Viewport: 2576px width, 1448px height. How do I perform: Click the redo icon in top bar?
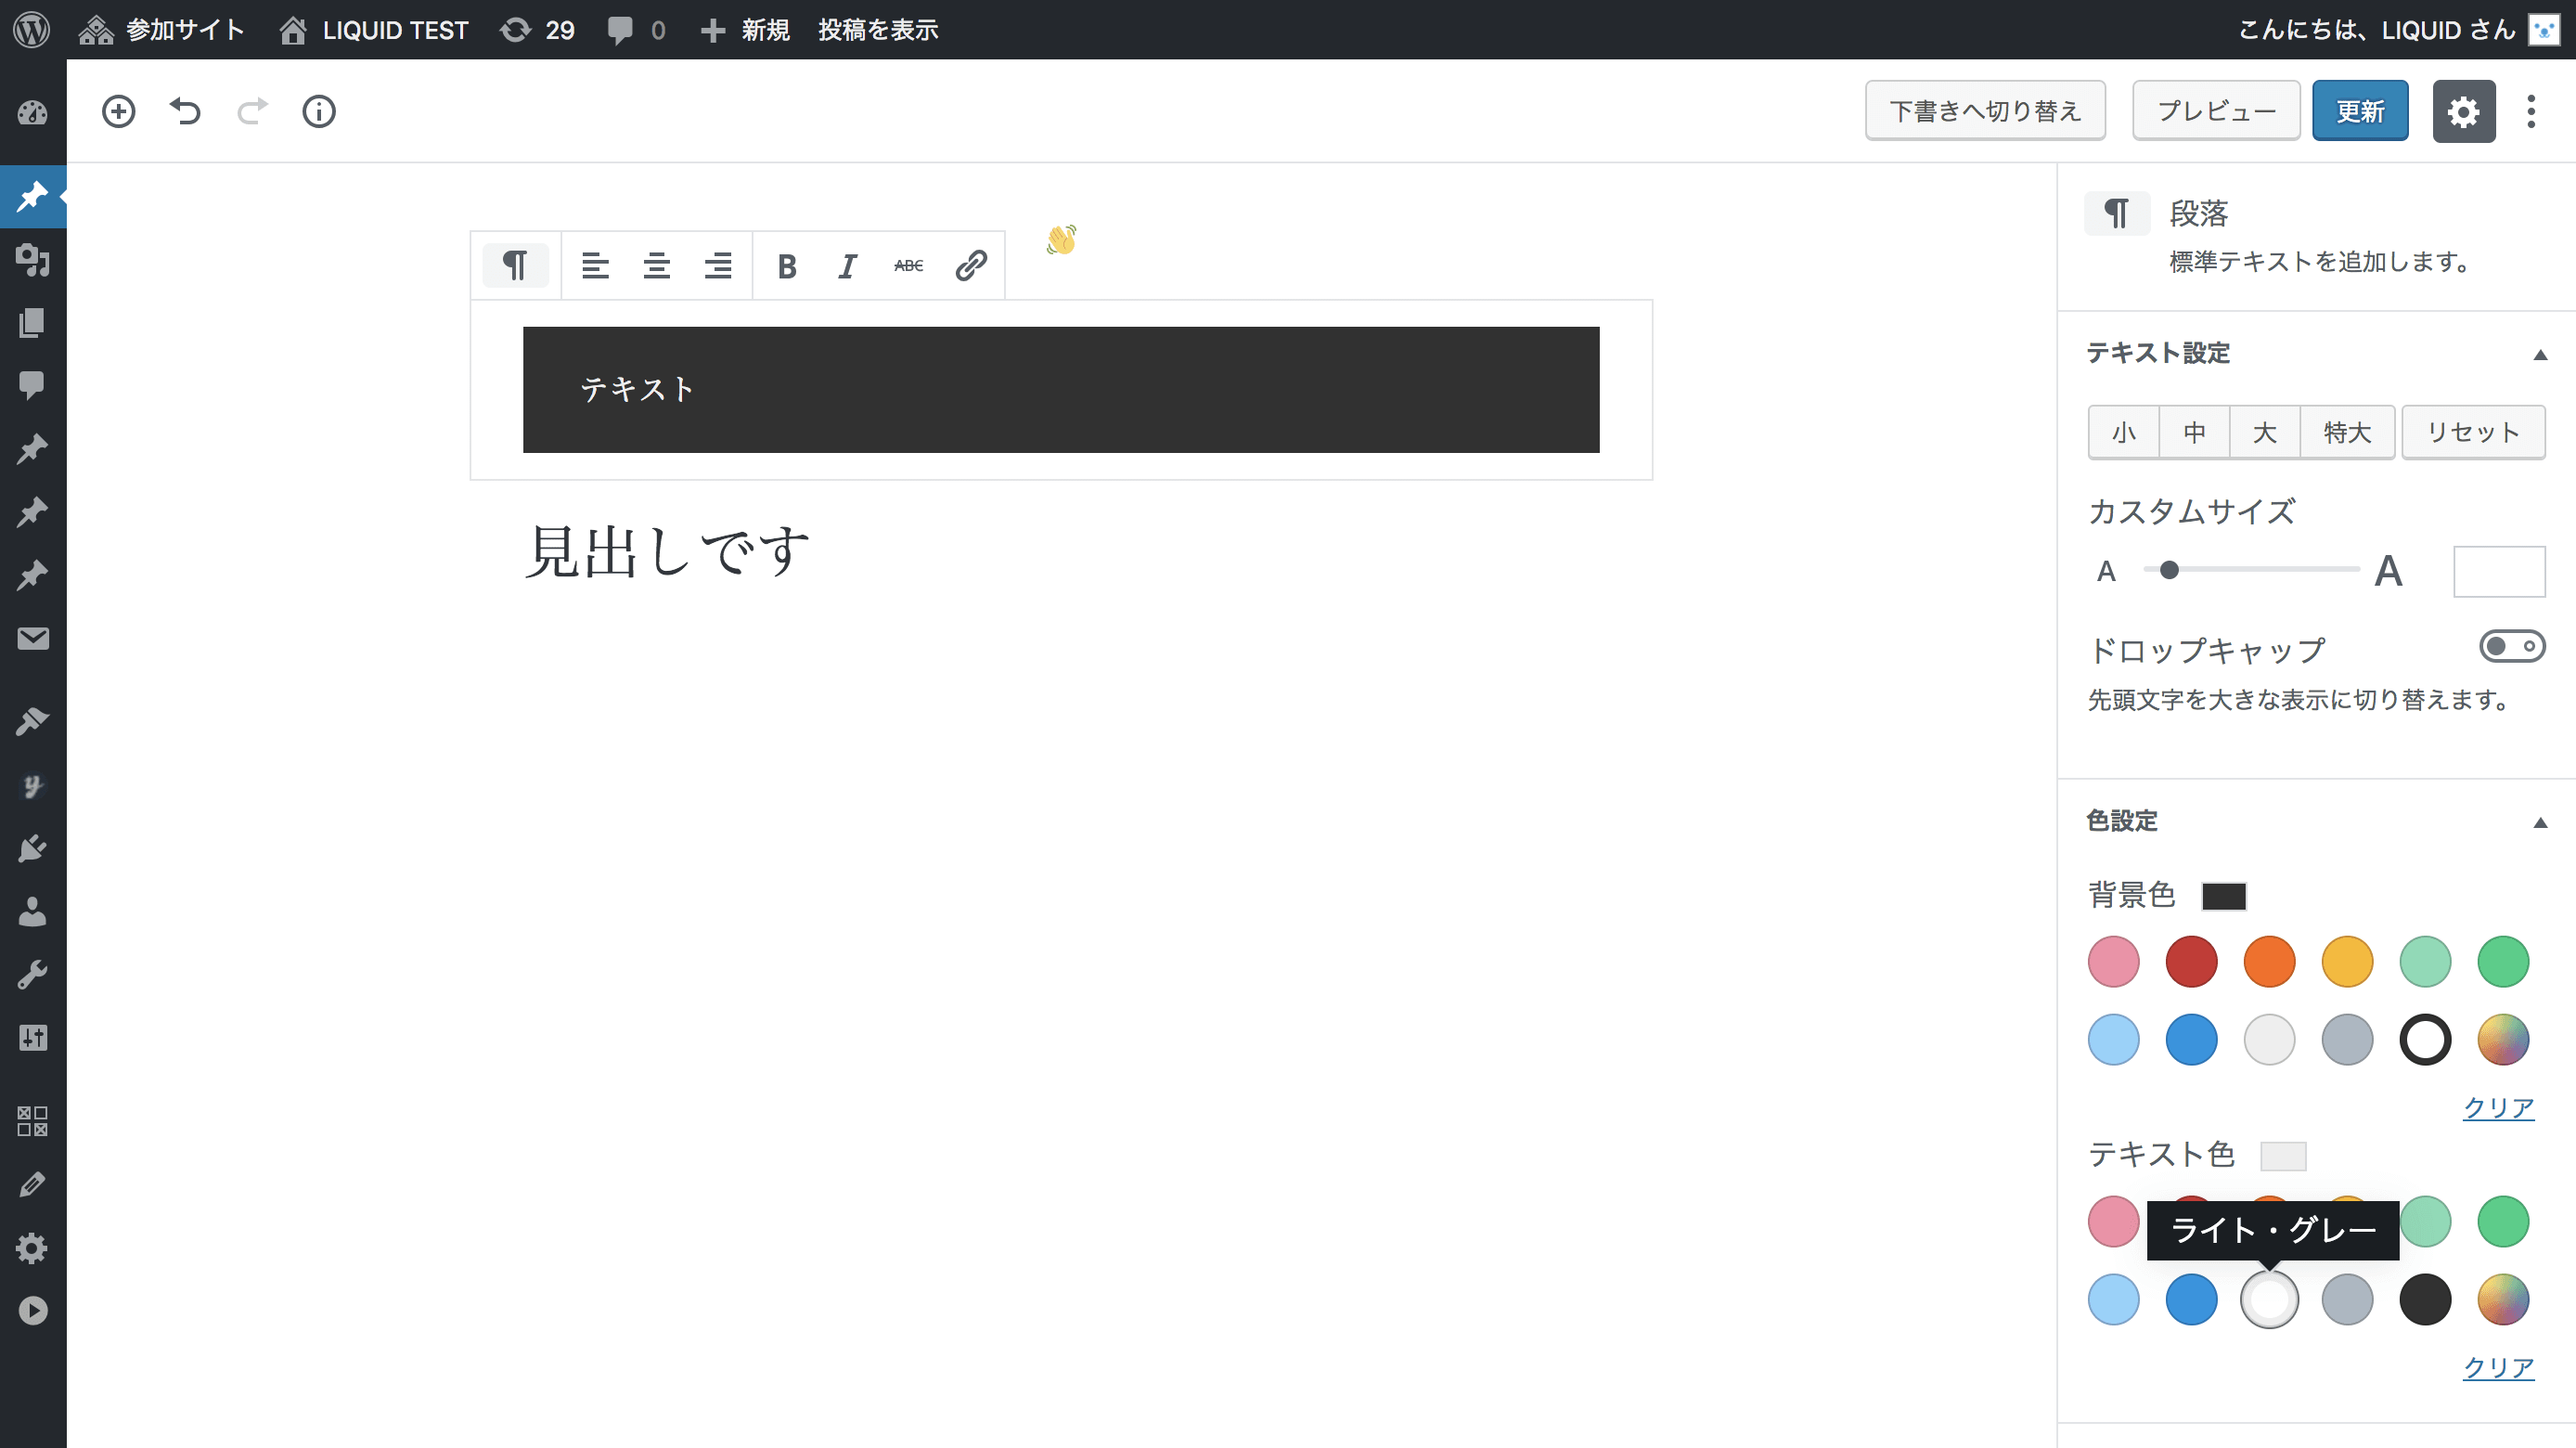pyautogui.click(x=251, y=111)
